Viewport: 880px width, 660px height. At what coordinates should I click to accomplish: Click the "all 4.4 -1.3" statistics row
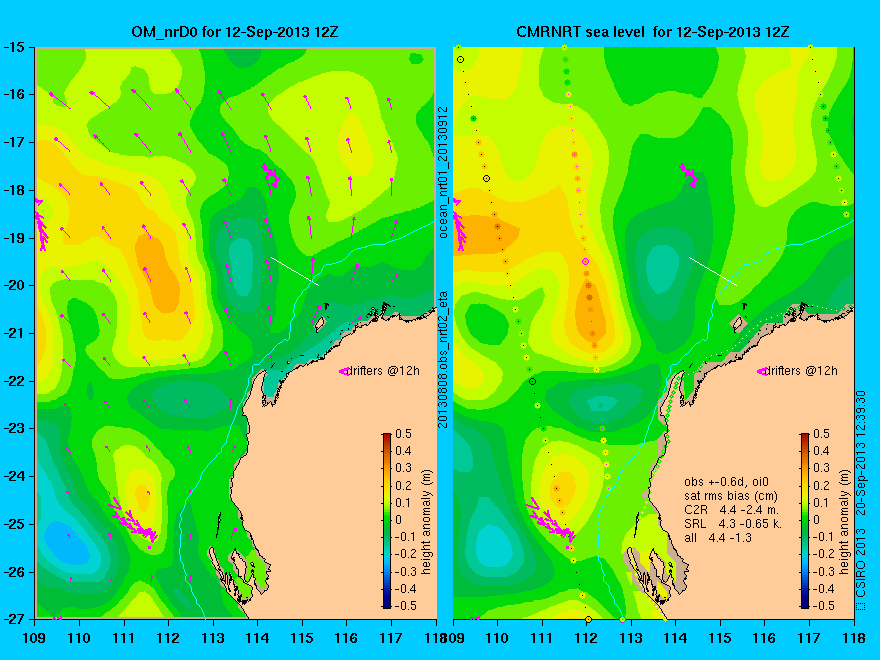tap(718, 538)
